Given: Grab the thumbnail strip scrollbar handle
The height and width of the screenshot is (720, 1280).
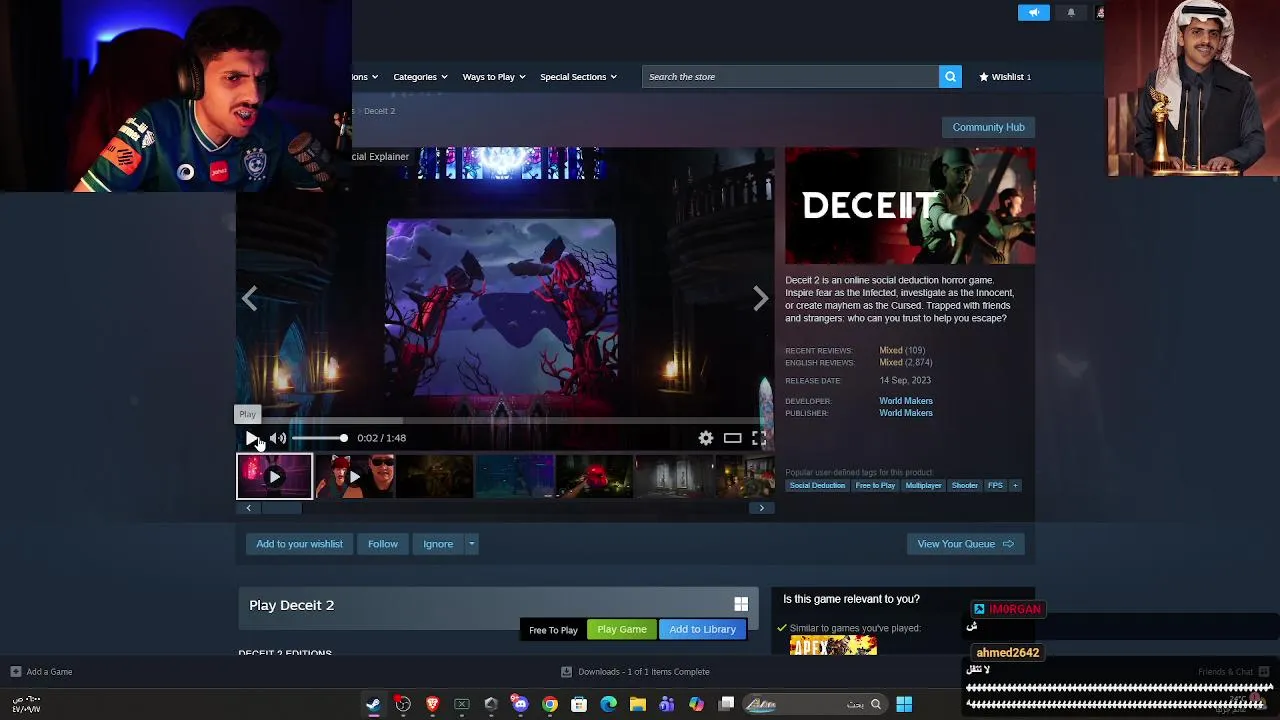Looking at the screenshot, I should [x=281, y=508].
